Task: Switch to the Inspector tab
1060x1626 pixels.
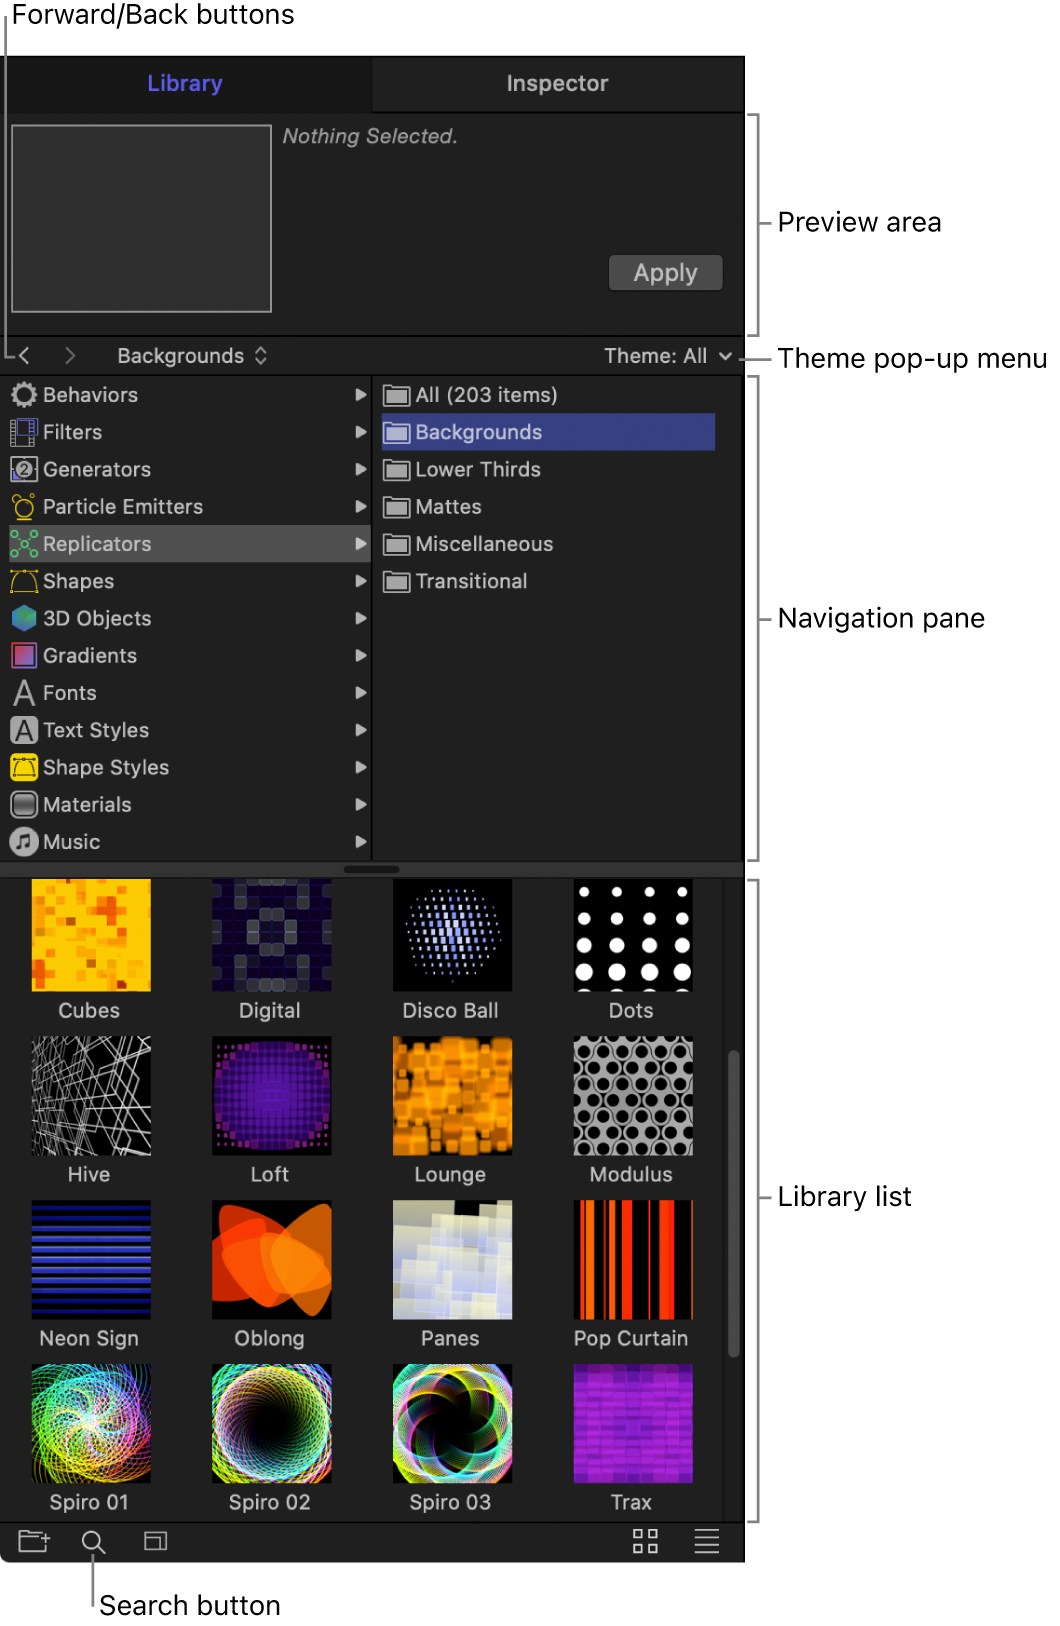Action: coord(557,84)
